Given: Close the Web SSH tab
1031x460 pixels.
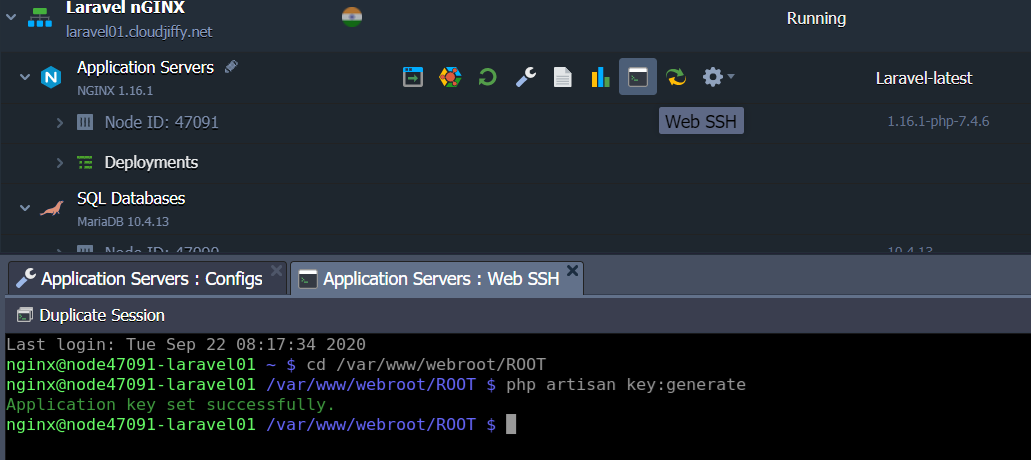Looking at the screenshot, I should 573,270.
